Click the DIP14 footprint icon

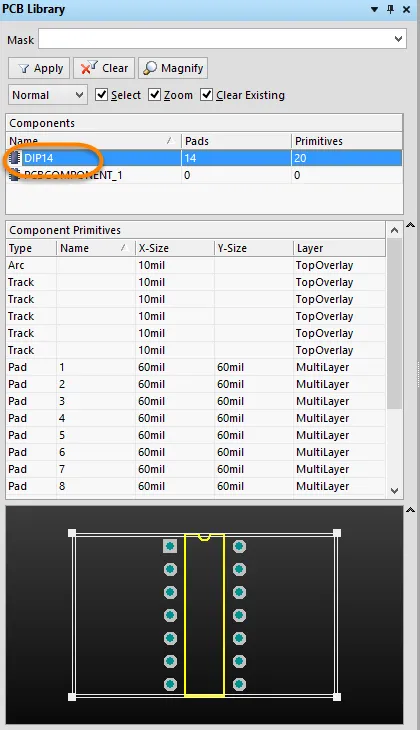click(15, 158)
